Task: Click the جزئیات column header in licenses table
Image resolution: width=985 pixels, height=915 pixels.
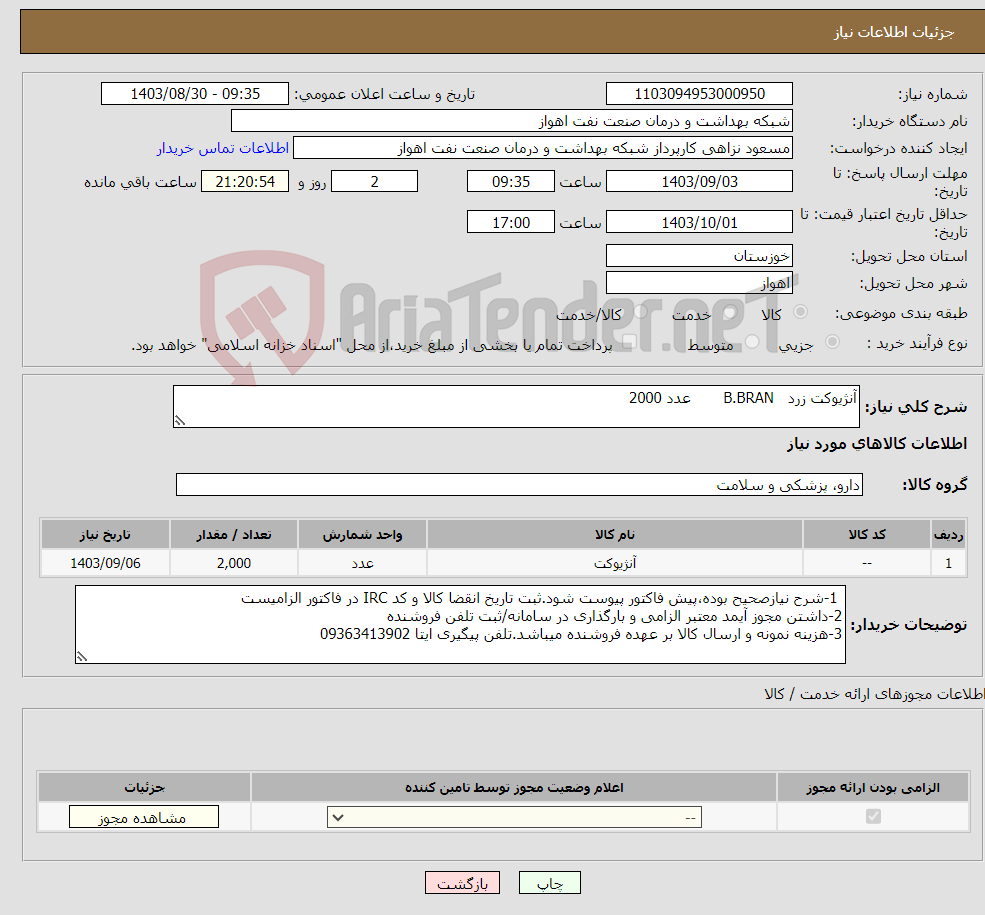Action: [x=144, y=788]
